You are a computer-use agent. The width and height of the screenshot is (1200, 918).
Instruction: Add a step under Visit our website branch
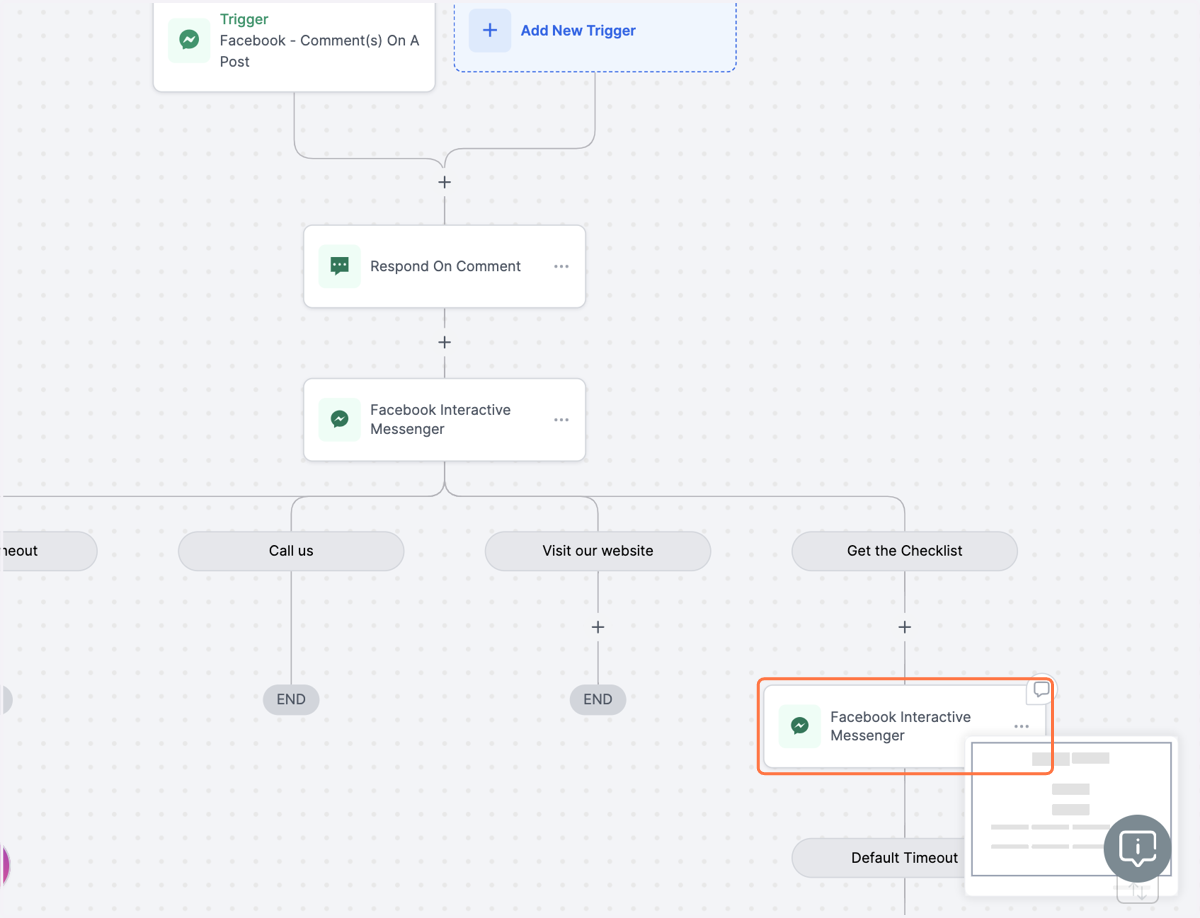click(x=598, y=627)
